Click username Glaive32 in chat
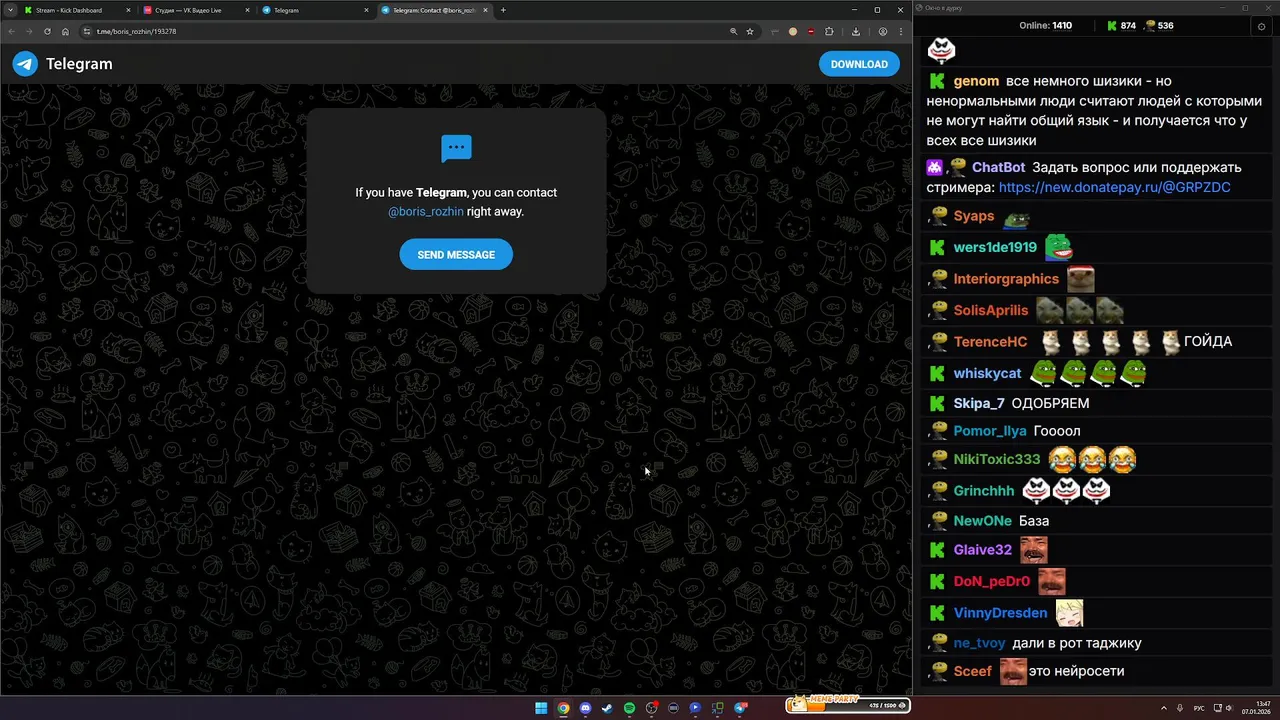This screenshot has width=1280, height=720. (983, 550)
